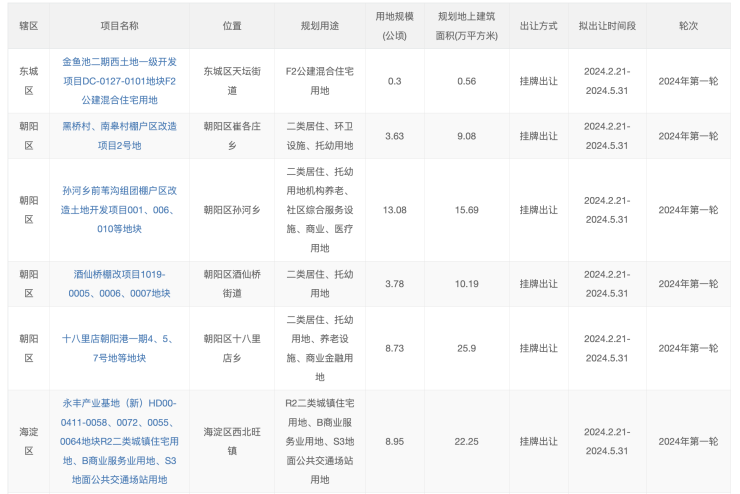Select the 13.08 land area cell
The width and height of the screenshot is (740, 494).
pos(394,210)
